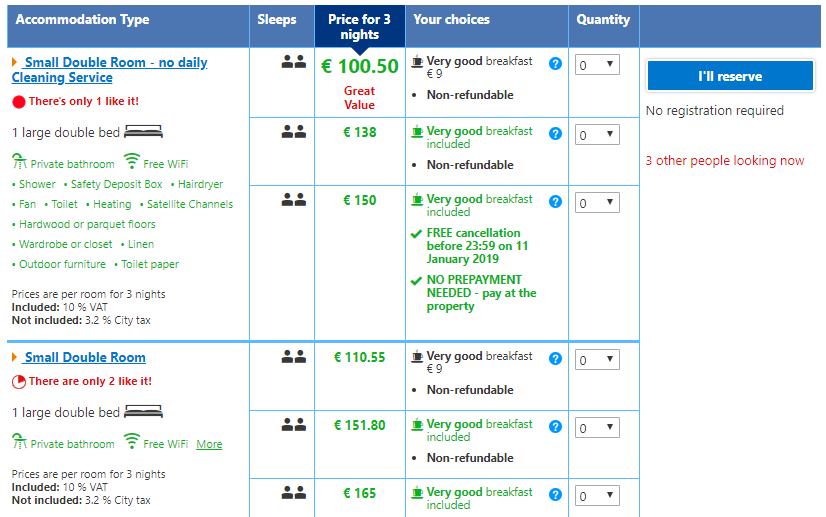Click the "More" facilities link
826x517 pixels.
(209, 444)
